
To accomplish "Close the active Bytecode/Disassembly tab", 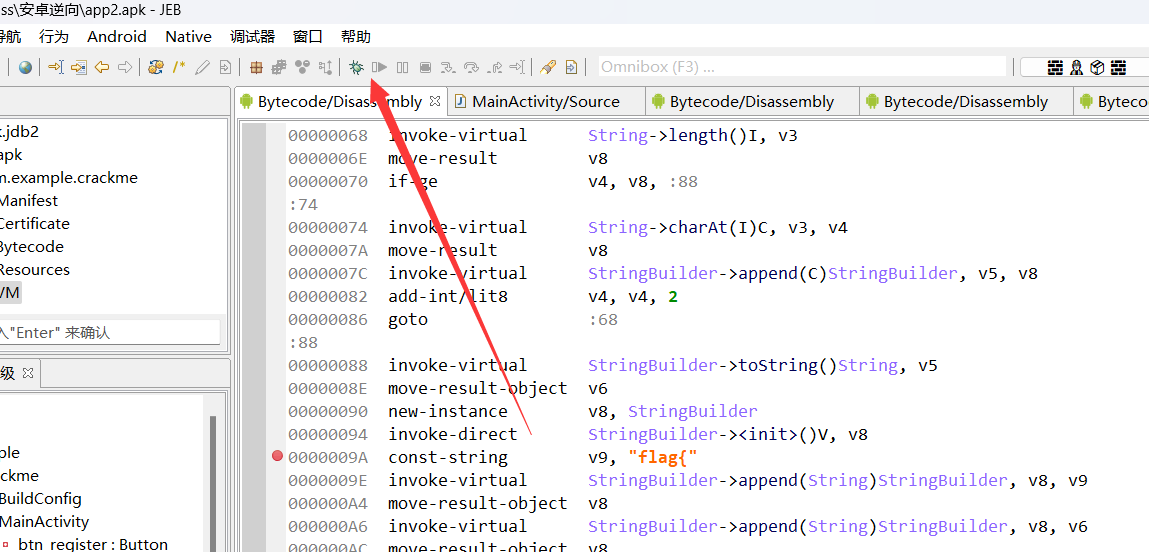I will 435,101.
